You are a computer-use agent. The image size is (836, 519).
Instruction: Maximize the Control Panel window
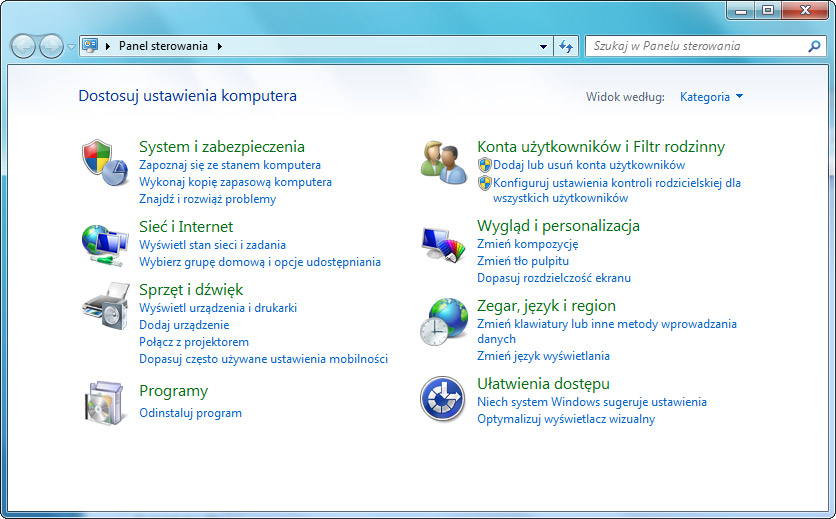point(768,10)
